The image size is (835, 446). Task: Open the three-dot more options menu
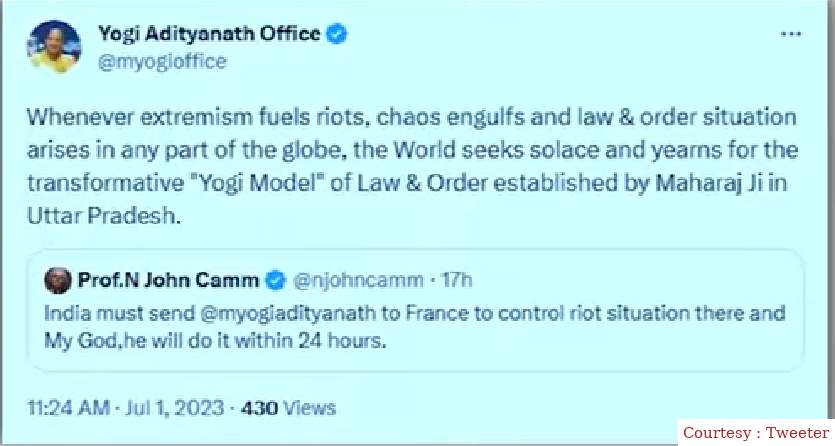[790, 34]
